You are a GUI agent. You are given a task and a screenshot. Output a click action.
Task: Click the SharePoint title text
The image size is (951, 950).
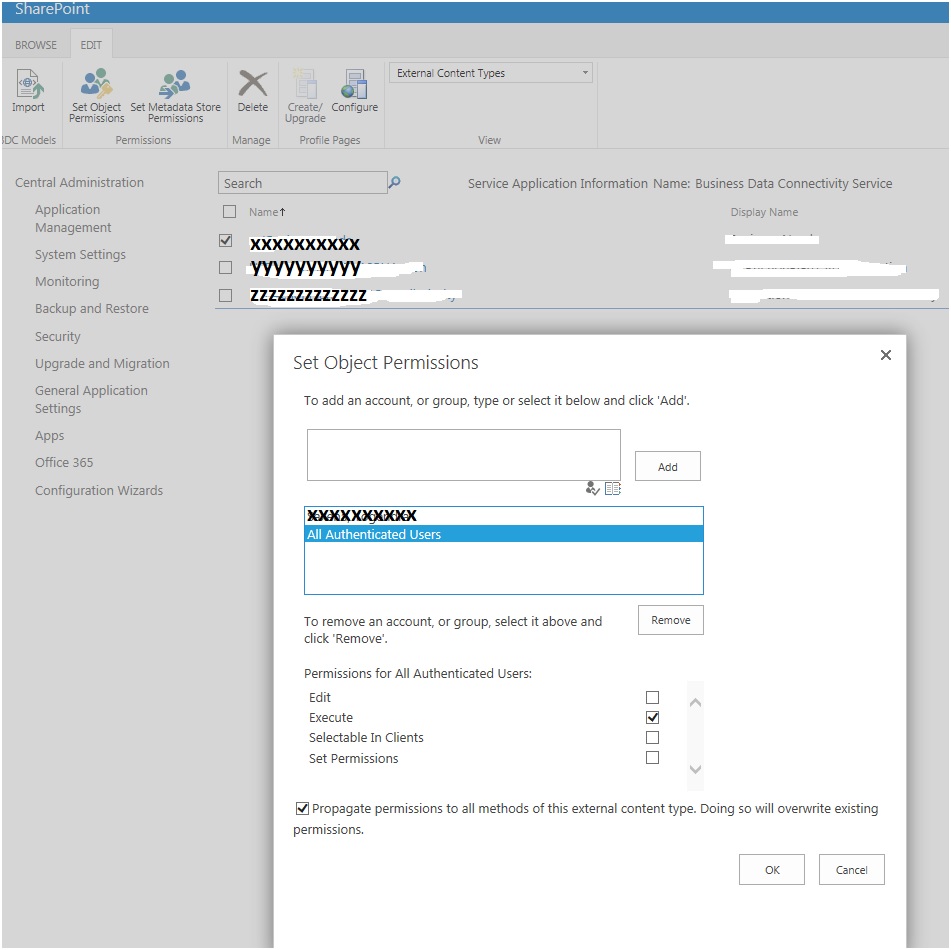(52, 9)
